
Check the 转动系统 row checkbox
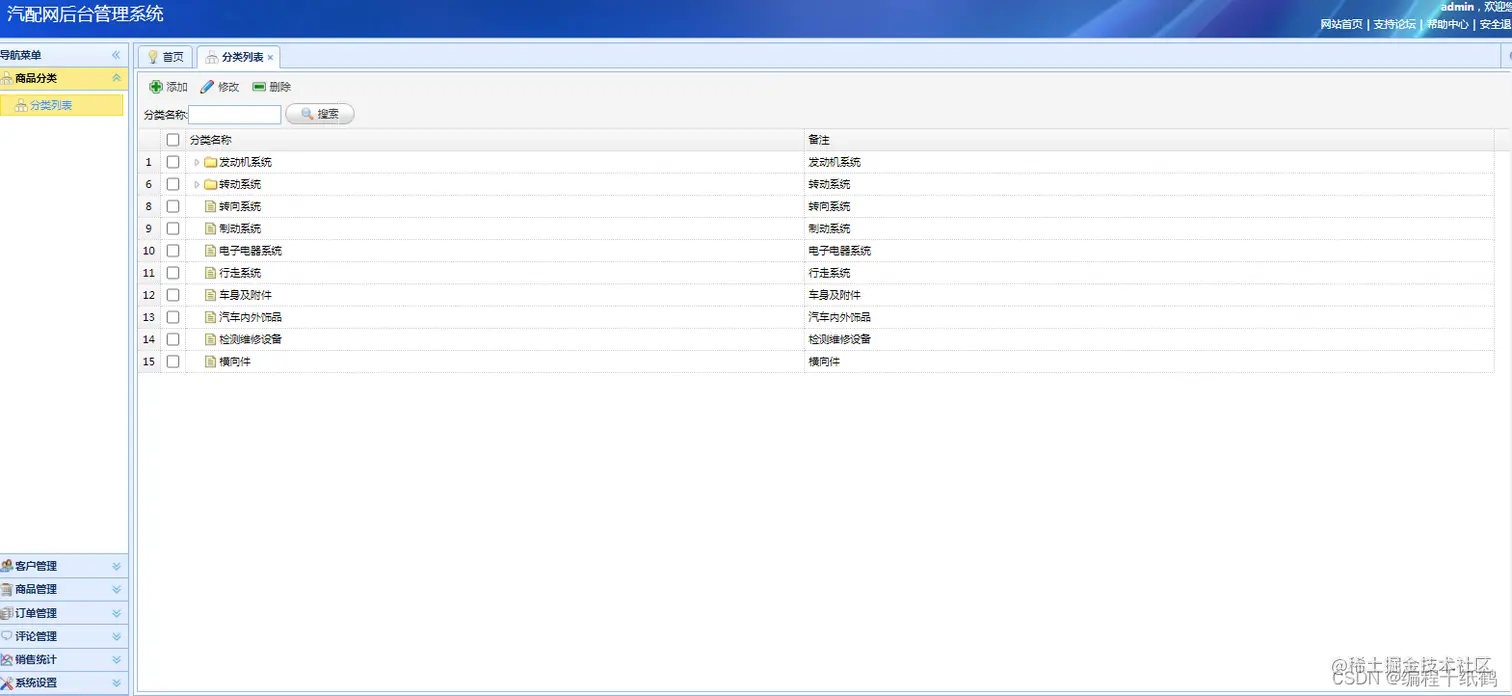click(173, 184)
